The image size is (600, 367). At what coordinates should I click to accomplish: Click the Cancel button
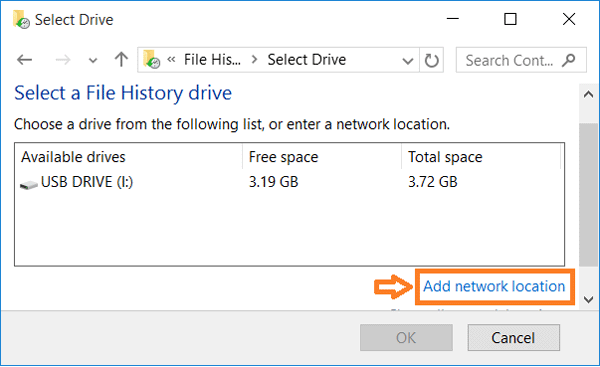[514, 338]
